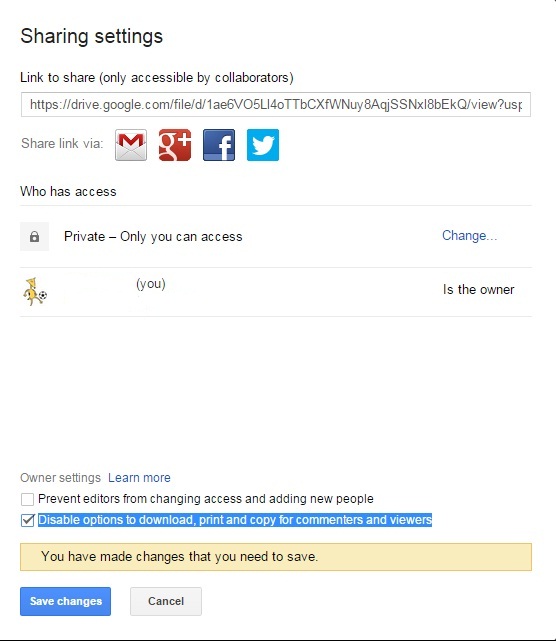This screenshot has height=644, width=556.
Task: Open the Change... access link
Action: 469,236
